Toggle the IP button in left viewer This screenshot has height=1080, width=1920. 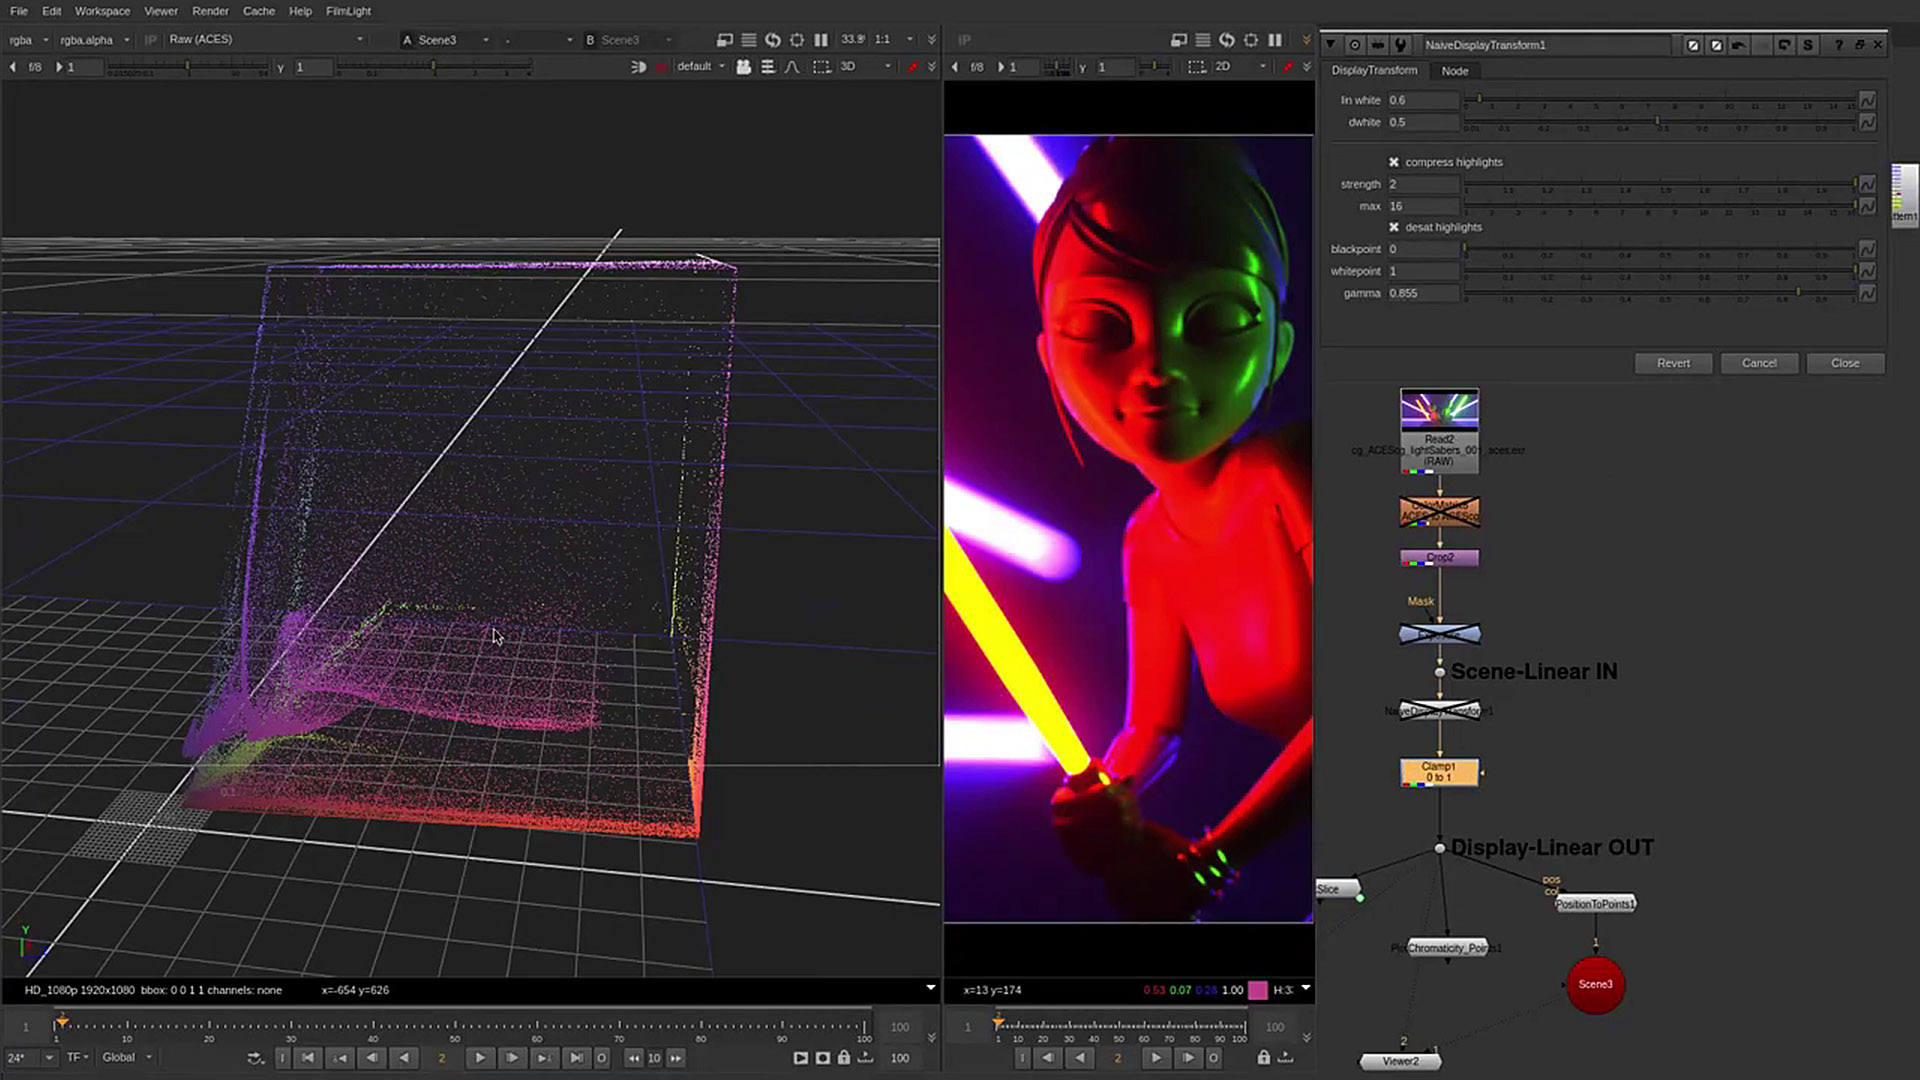[x=151, y=40]
